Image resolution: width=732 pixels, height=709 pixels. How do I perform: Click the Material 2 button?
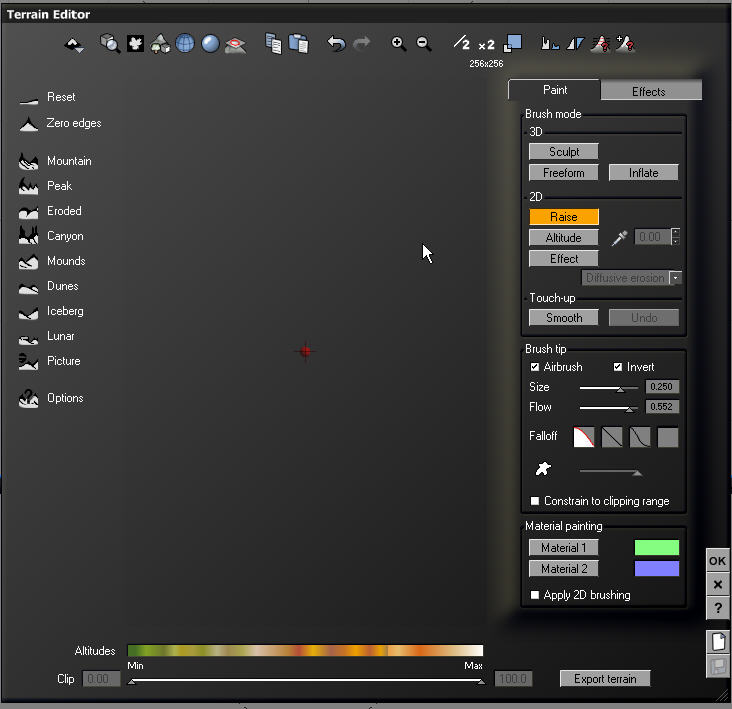coord(563,569)
